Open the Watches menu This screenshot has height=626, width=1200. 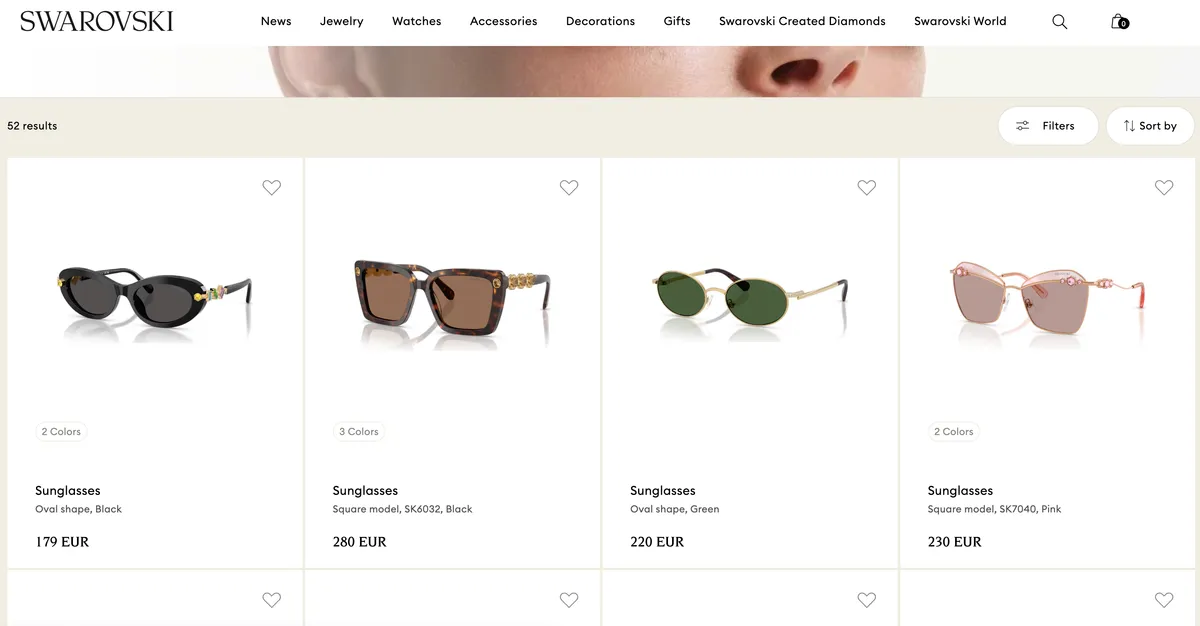[x=417, y=21]
